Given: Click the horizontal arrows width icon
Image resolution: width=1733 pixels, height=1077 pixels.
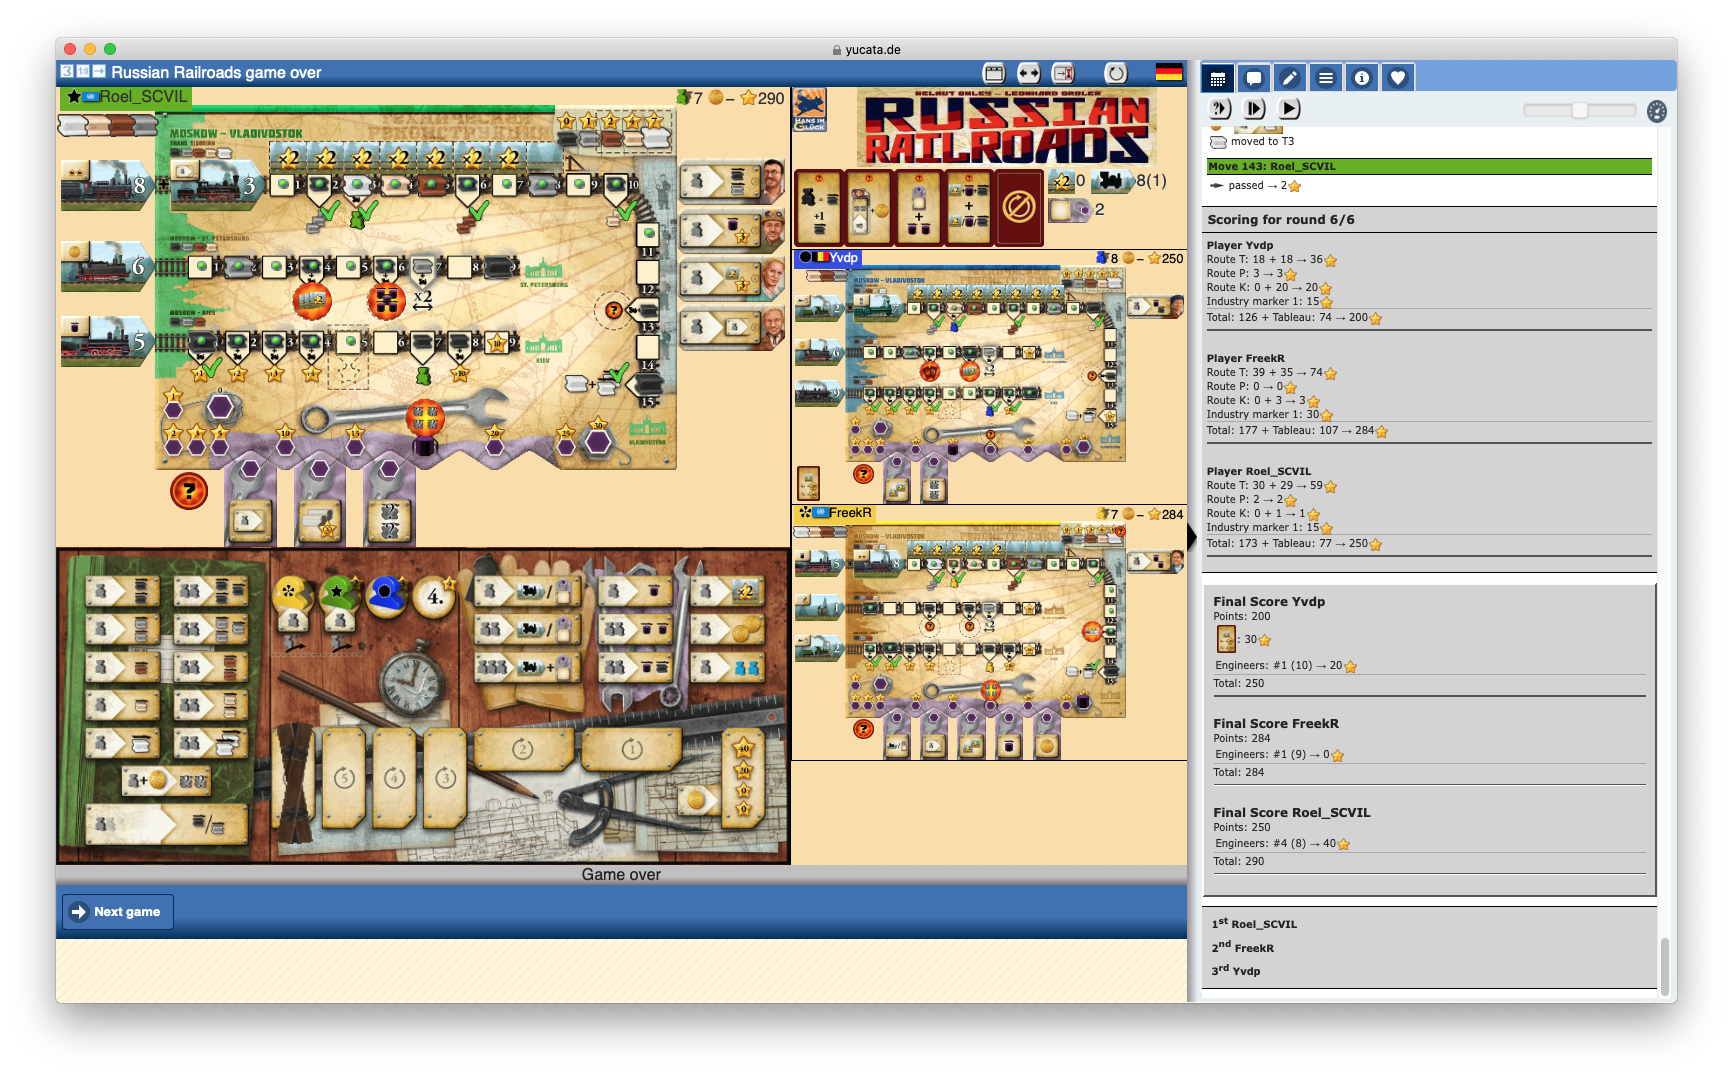Looking at the screenshot, I should pos(1028,72).
